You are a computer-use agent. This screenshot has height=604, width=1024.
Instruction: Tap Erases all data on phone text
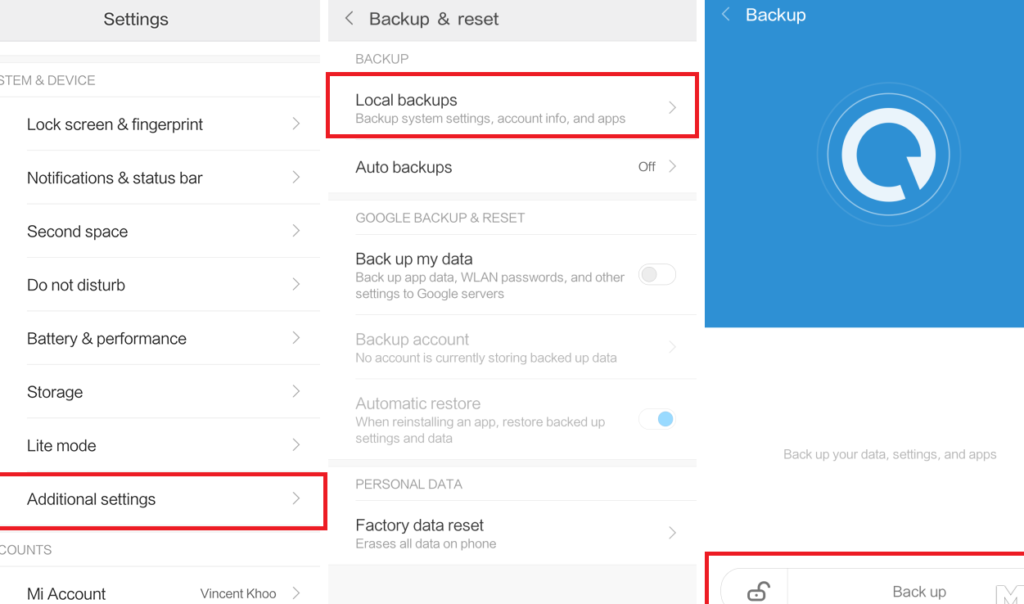coord(426,544)
